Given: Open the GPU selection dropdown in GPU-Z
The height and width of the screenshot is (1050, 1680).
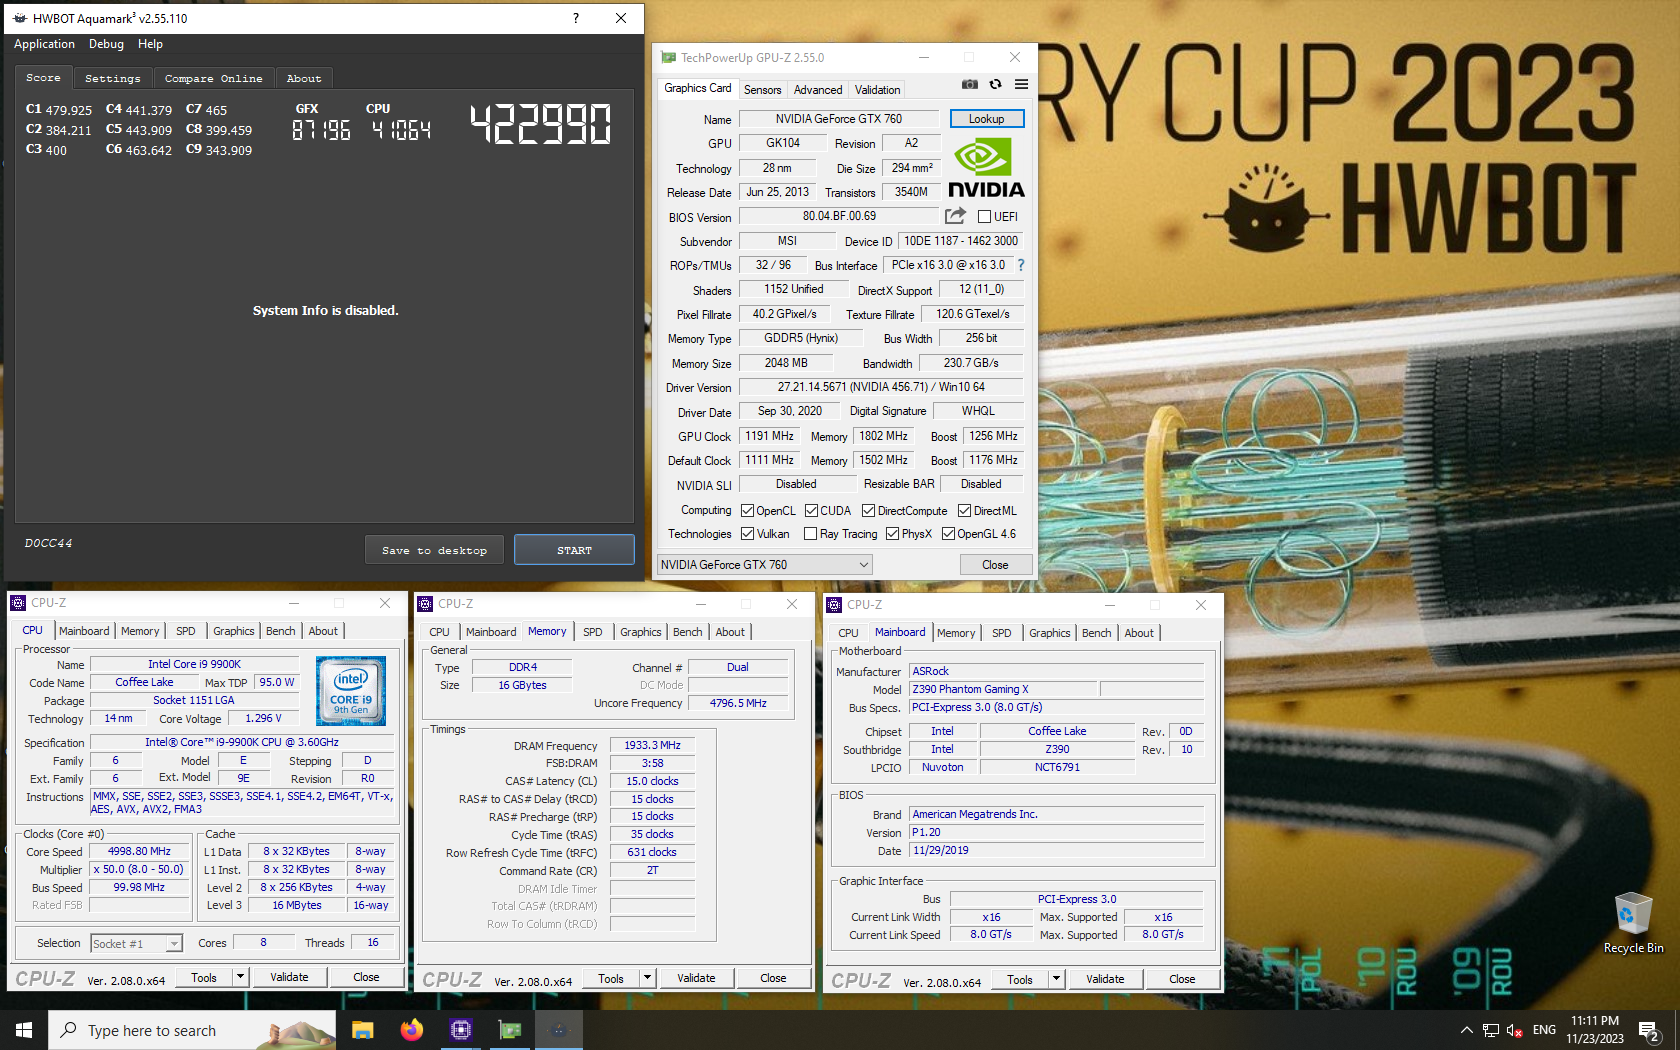Looking at the screenshot, I should coord(764,565).
